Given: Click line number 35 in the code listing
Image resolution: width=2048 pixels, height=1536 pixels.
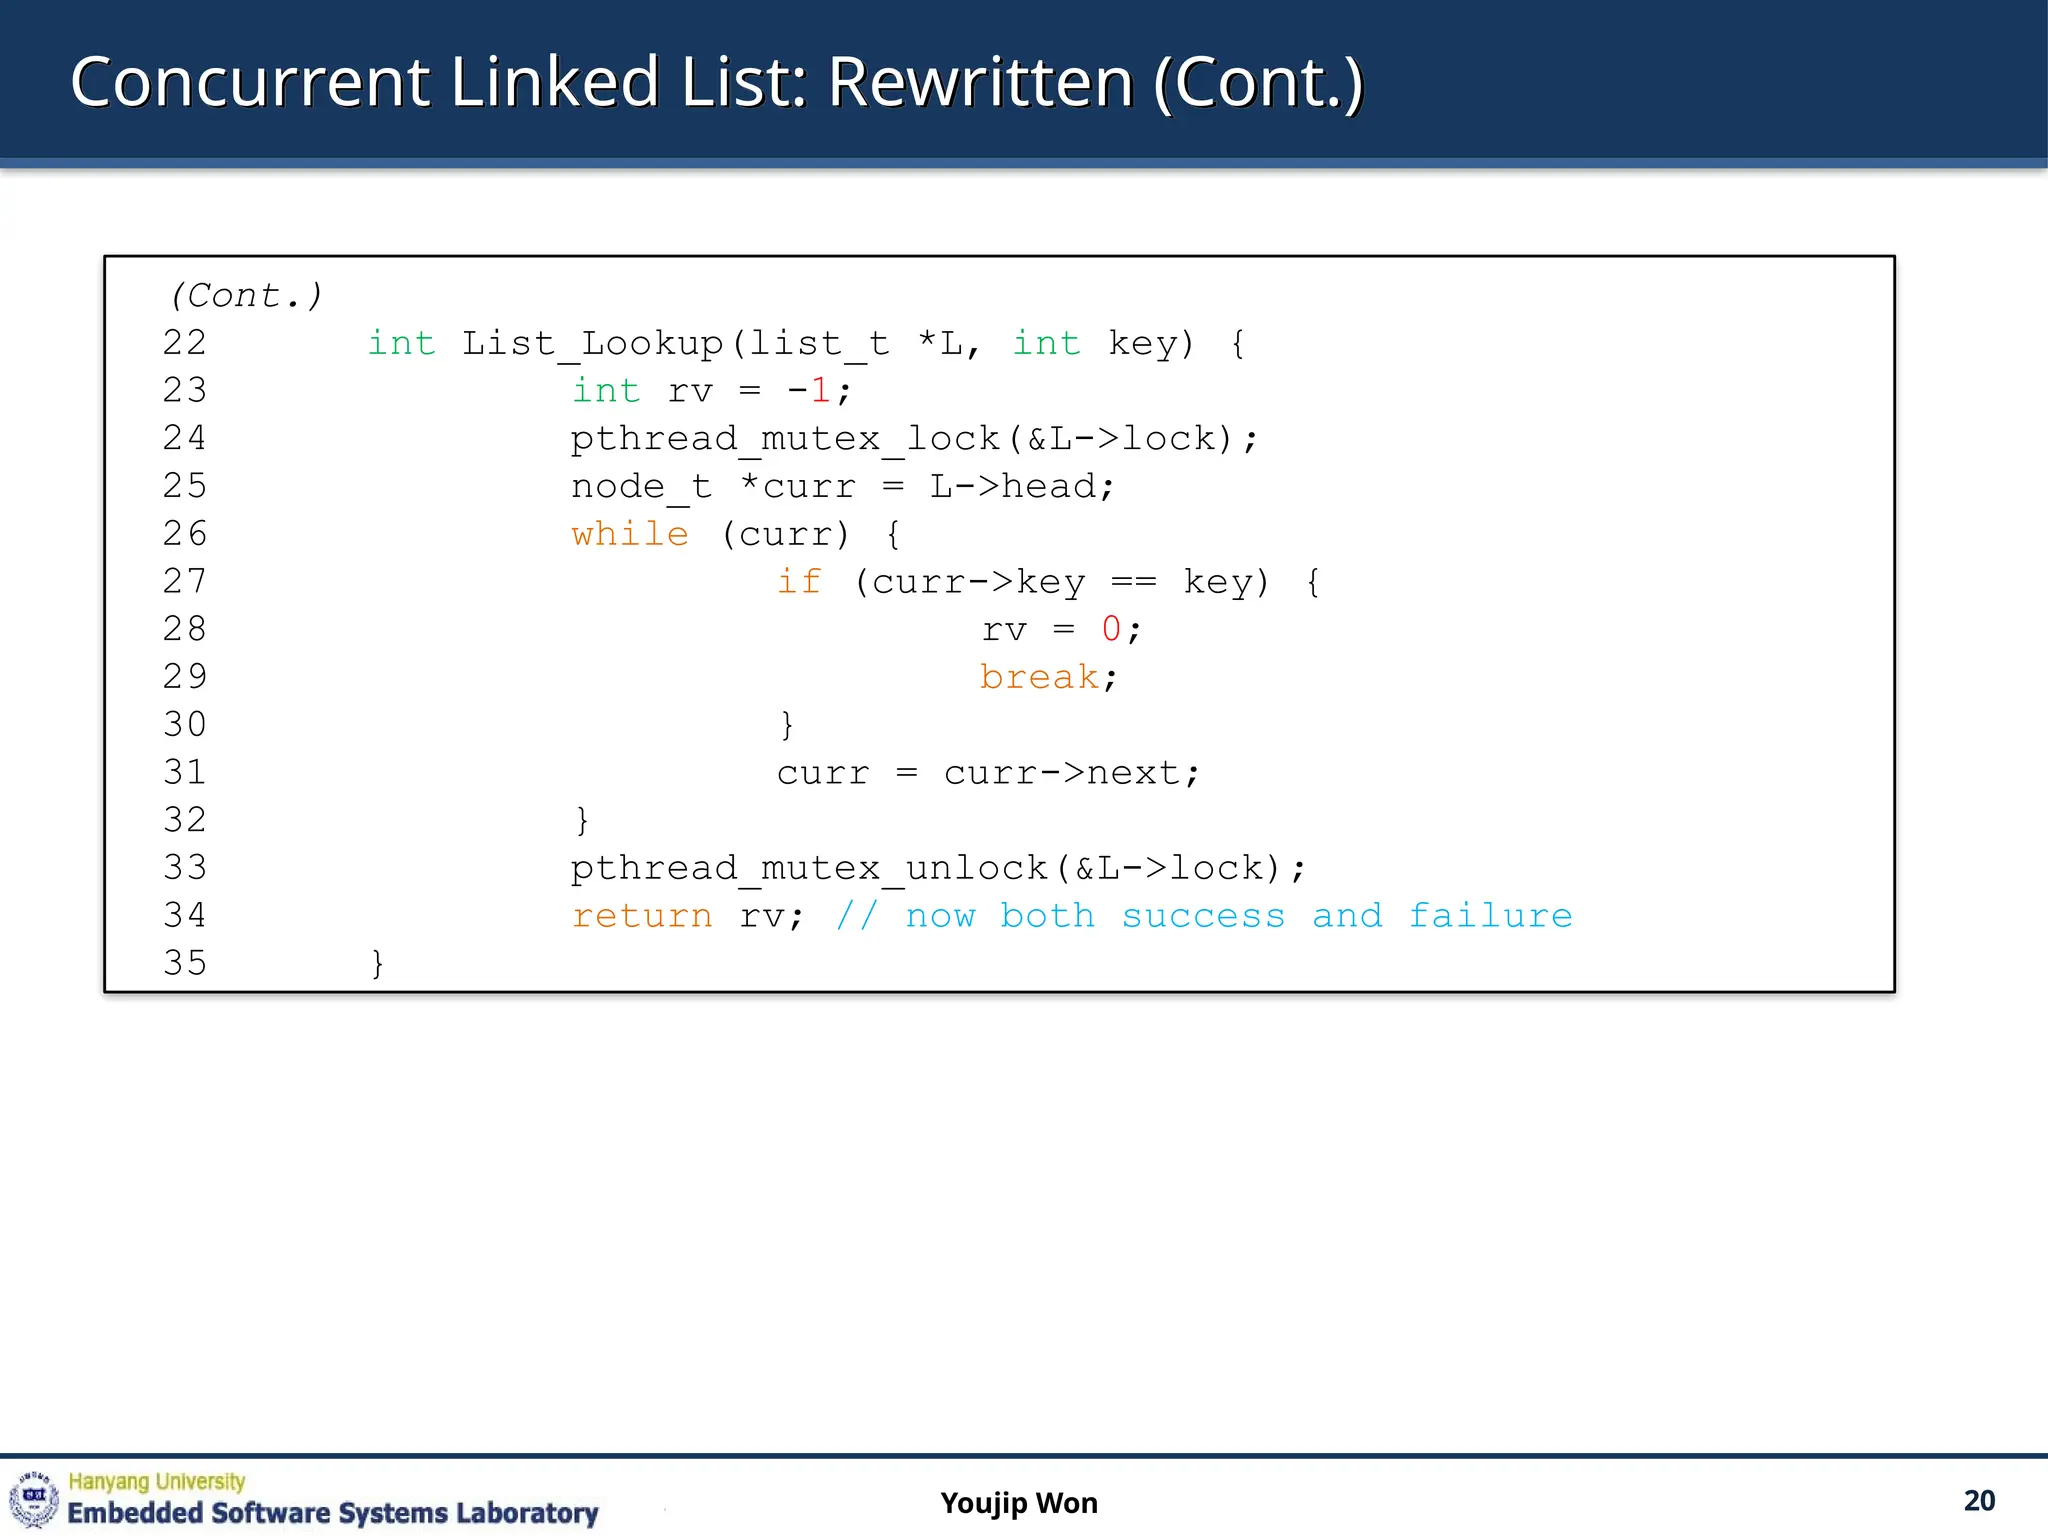Looking at the screenshot, I should (185, 963).
